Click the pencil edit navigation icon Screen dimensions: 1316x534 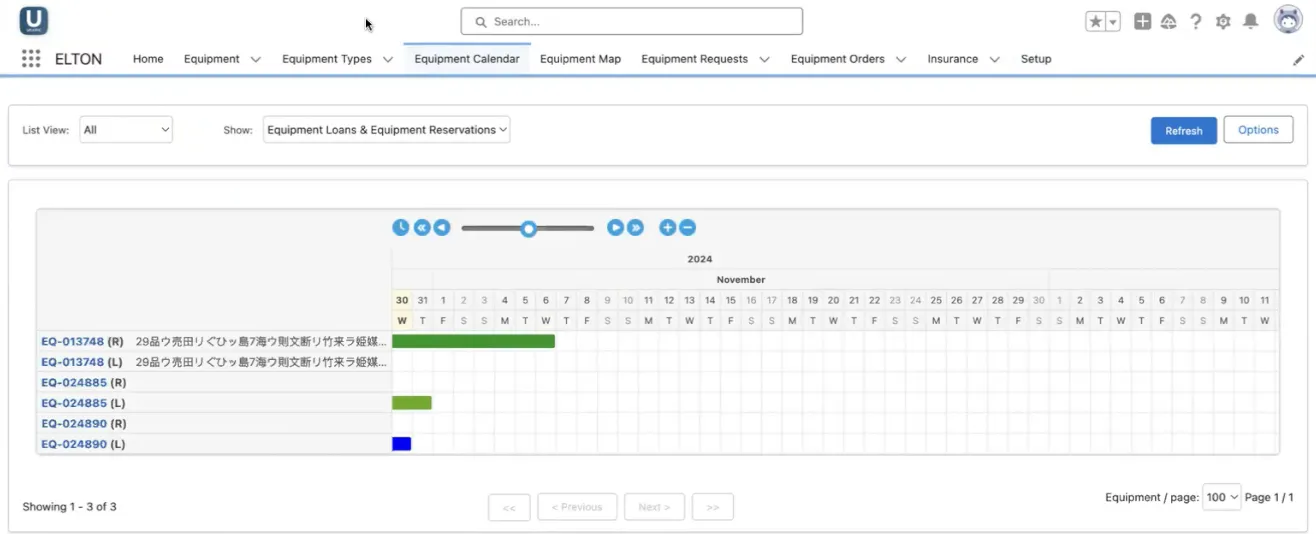tap(1298, 60)
